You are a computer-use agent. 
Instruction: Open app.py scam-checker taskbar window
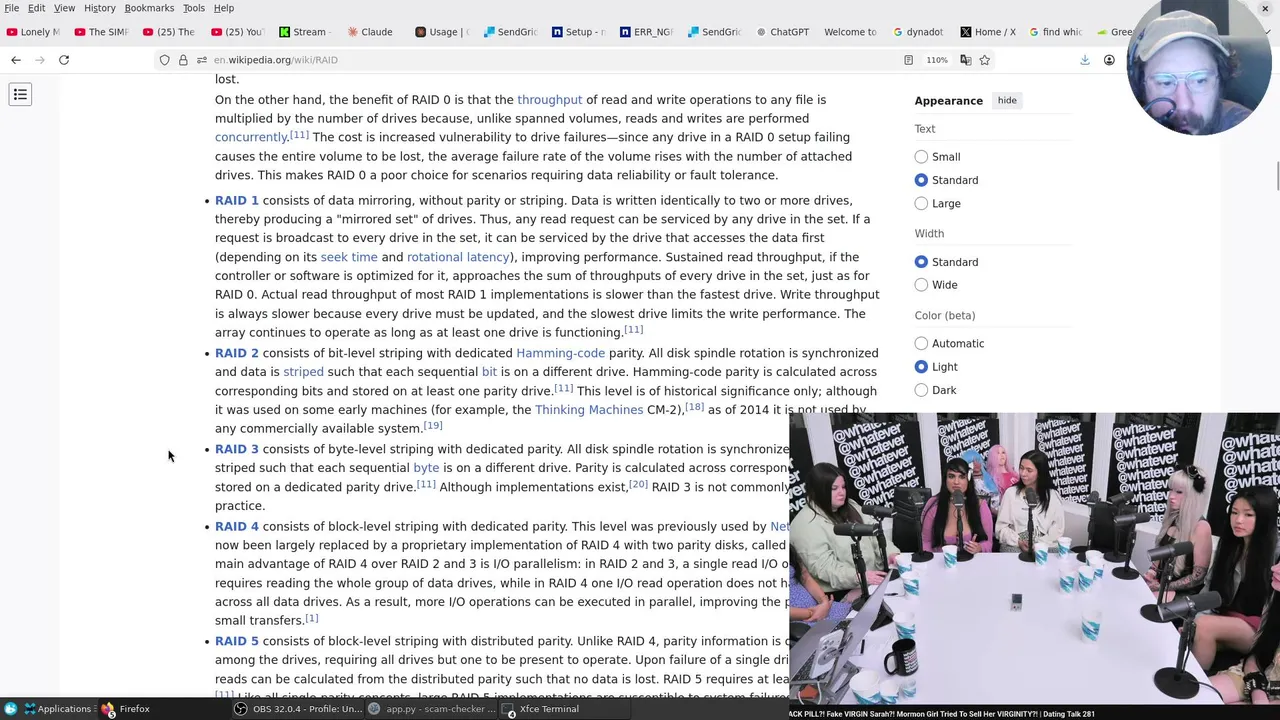[x=432, y=709]
